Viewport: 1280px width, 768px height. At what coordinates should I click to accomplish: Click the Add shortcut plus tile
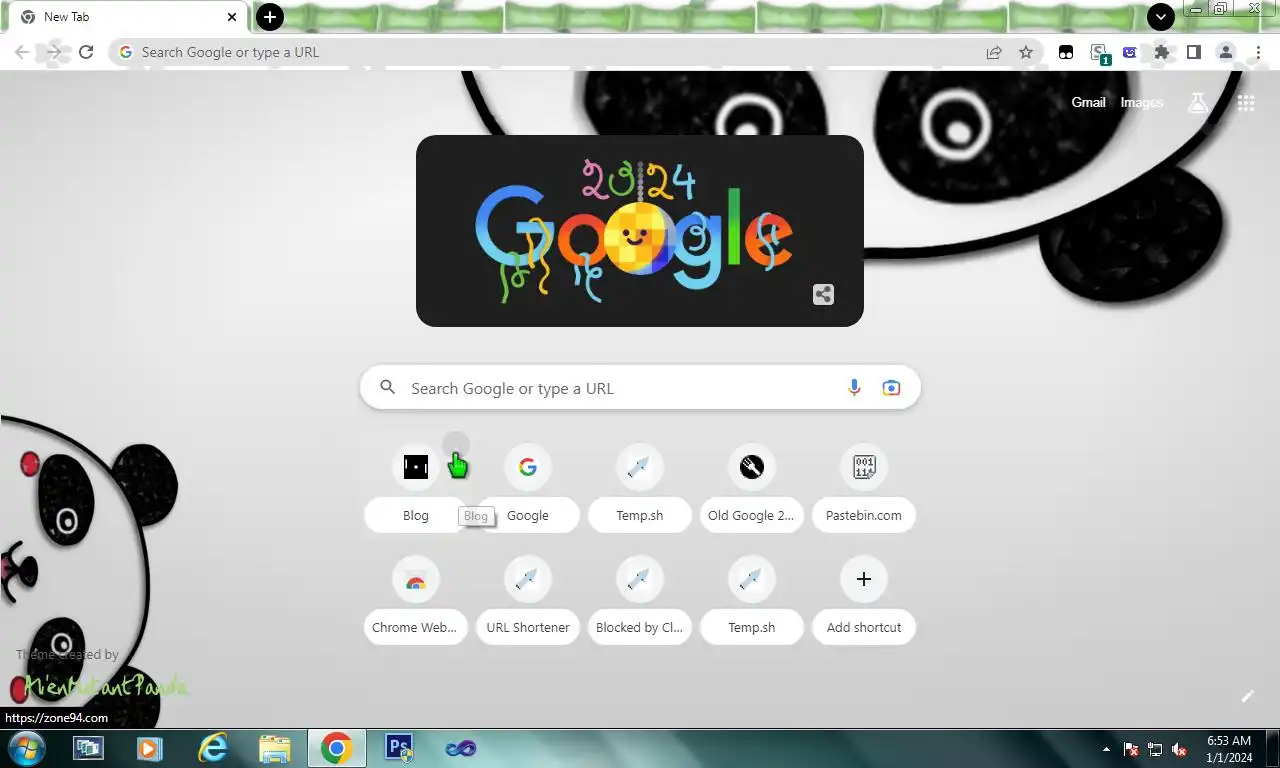[864, 601]
